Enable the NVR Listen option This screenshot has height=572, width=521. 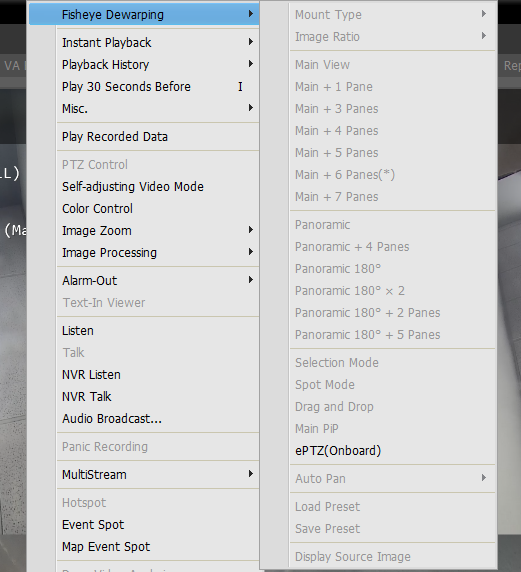coord(158,375)
